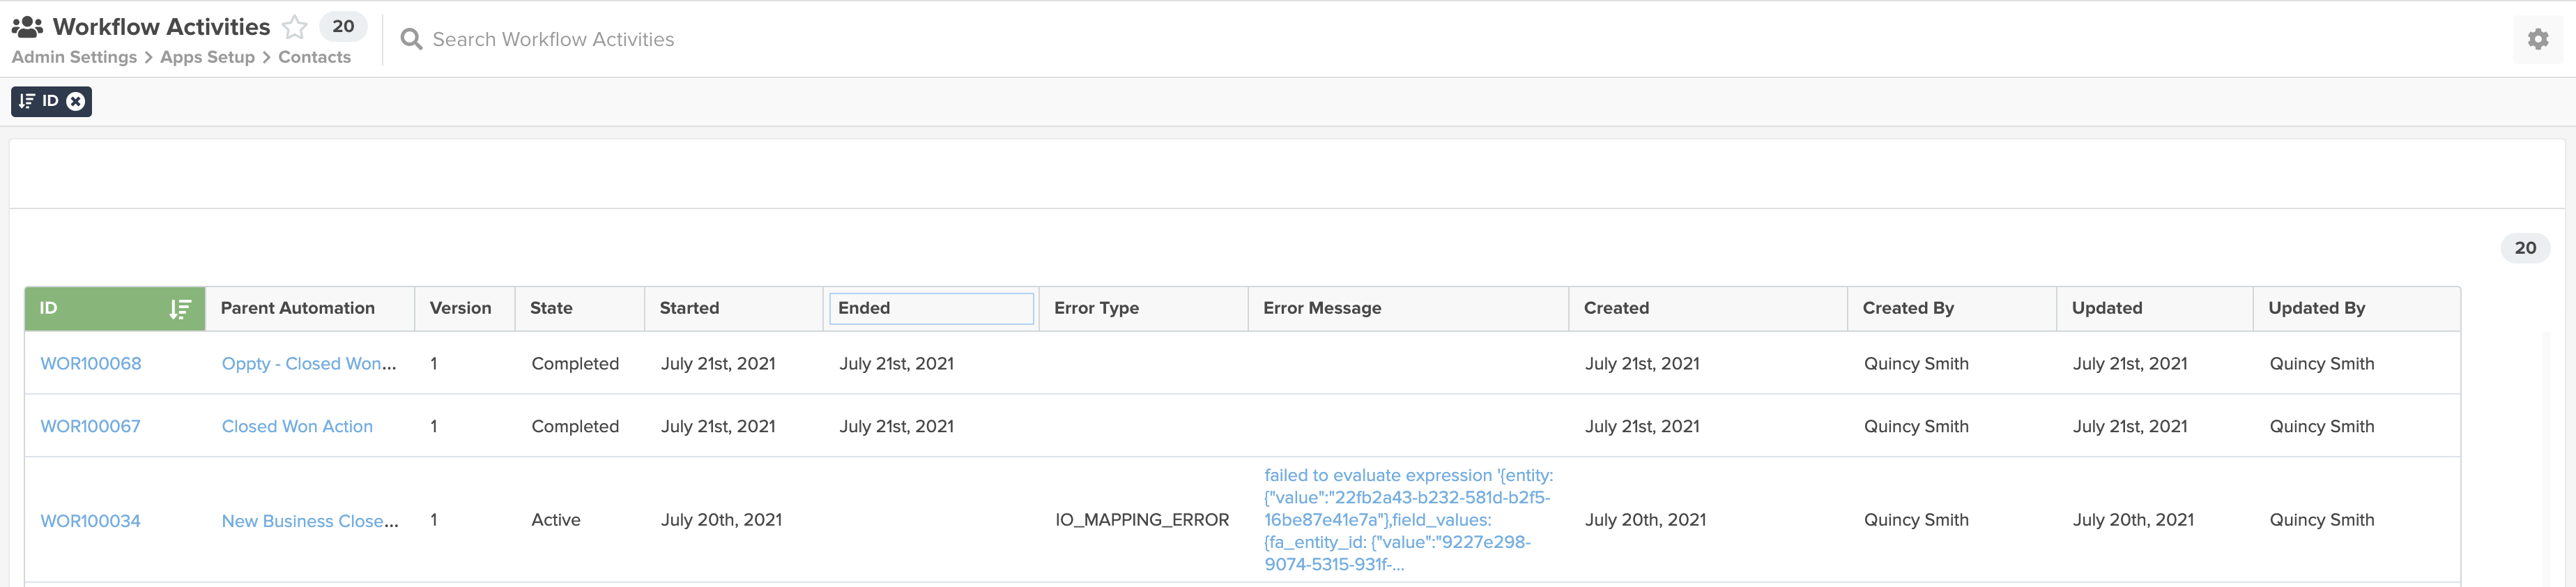Click the Workflow Activities people icon

(27, 27)
